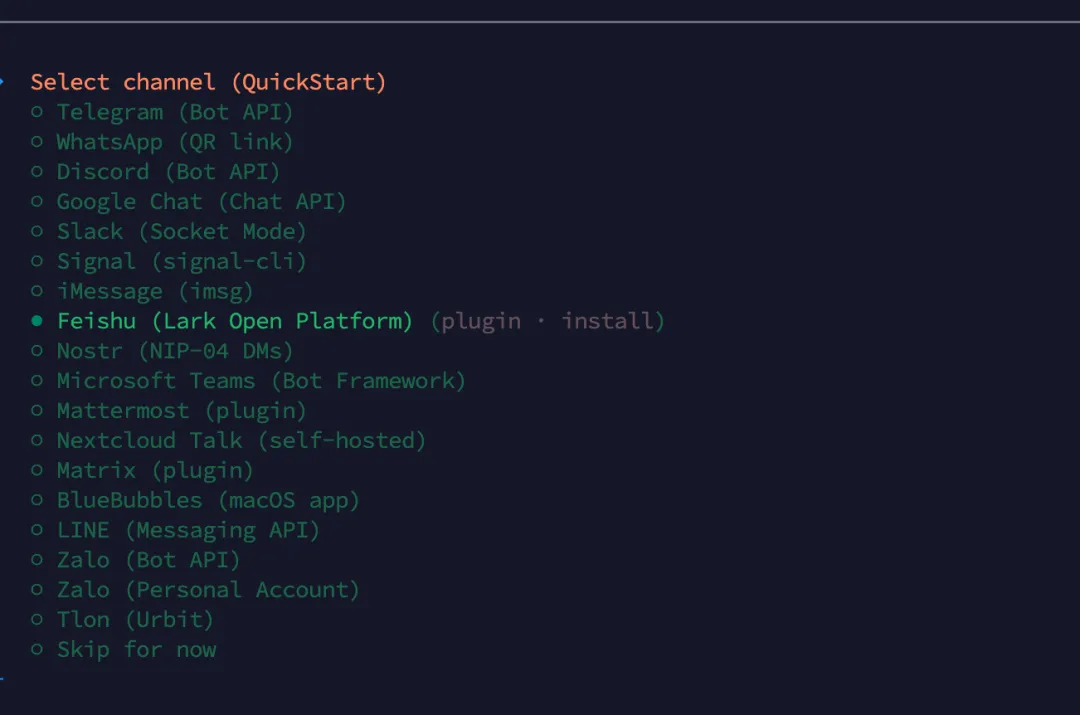Click Skip for now
This screenshot has width=1080, height=715.
tap(135, 650)
